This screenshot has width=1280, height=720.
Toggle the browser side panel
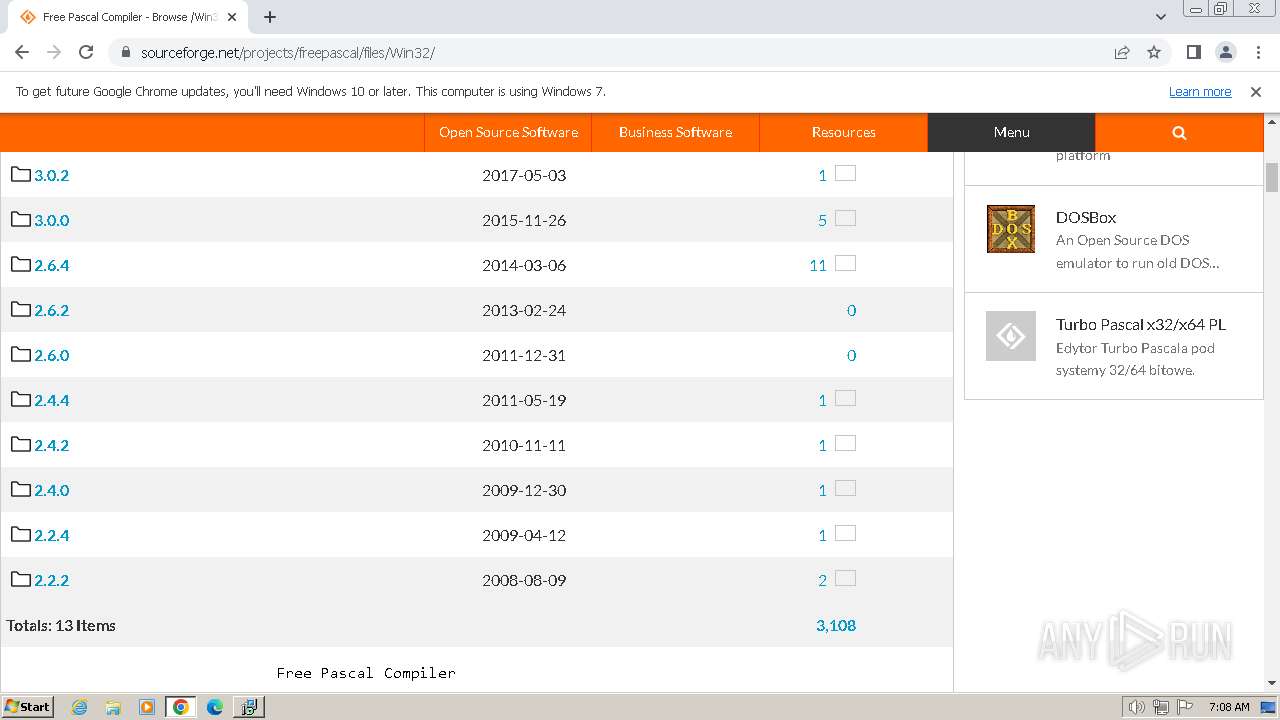click(x=1193, y=52)
